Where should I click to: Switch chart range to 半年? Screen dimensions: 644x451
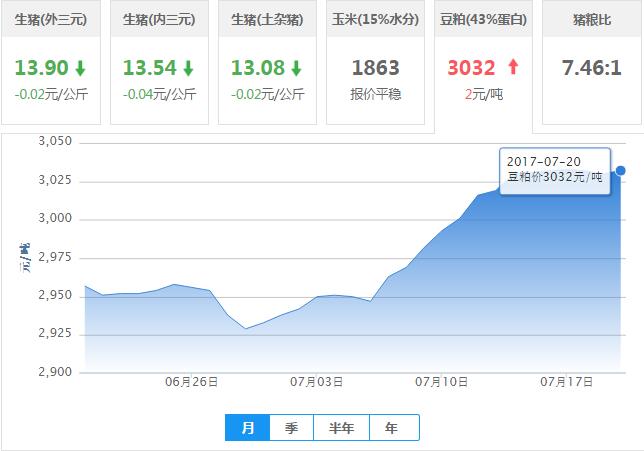(x=341, y=428)
